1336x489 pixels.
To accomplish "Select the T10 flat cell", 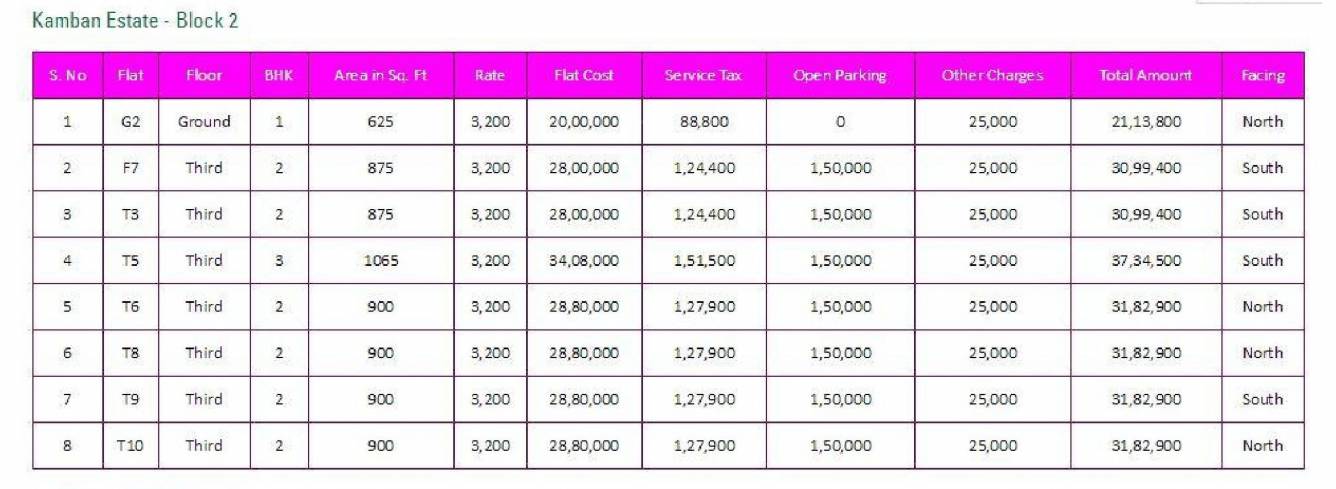I will point(130,446).
